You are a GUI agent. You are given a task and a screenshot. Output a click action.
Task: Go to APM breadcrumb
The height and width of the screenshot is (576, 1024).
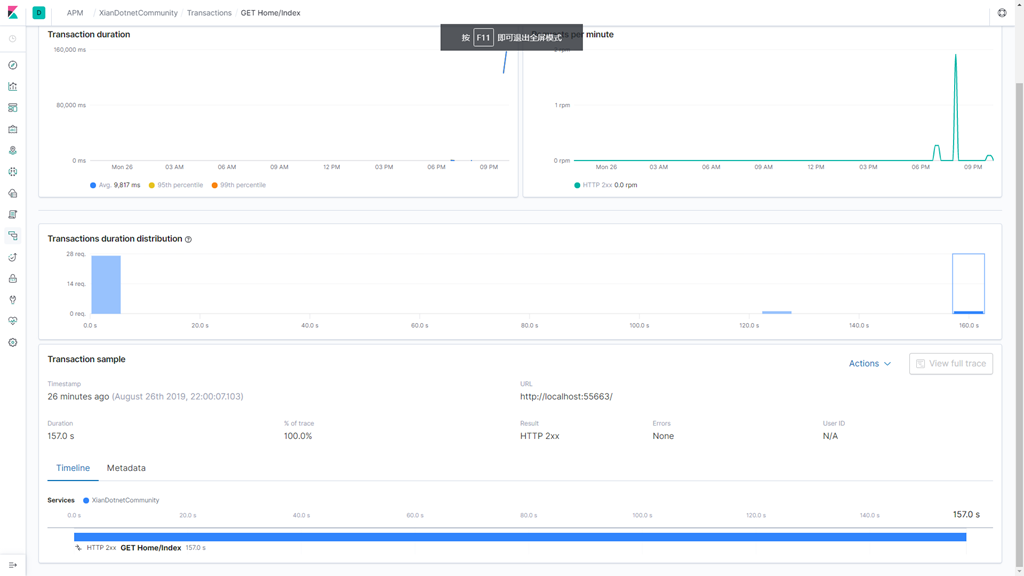(x=75, y=12)
